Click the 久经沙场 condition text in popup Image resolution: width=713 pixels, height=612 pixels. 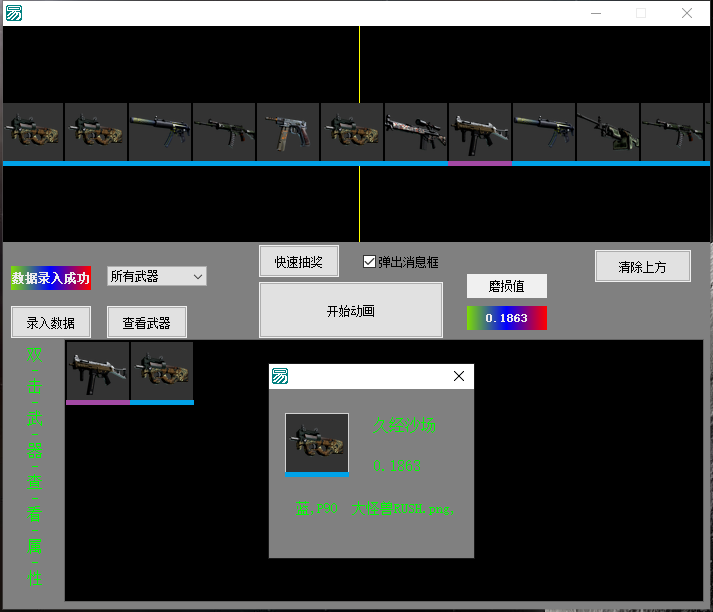point(404,425)
